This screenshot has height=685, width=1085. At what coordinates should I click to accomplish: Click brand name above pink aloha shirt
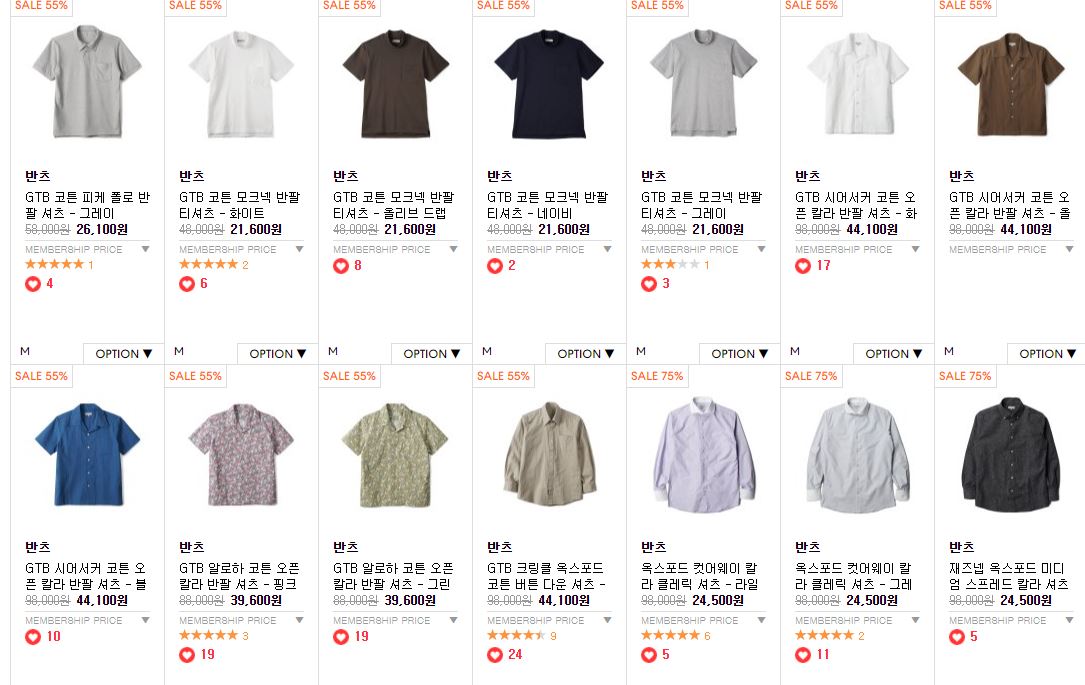pyautogui.click(x=192, y=547)
